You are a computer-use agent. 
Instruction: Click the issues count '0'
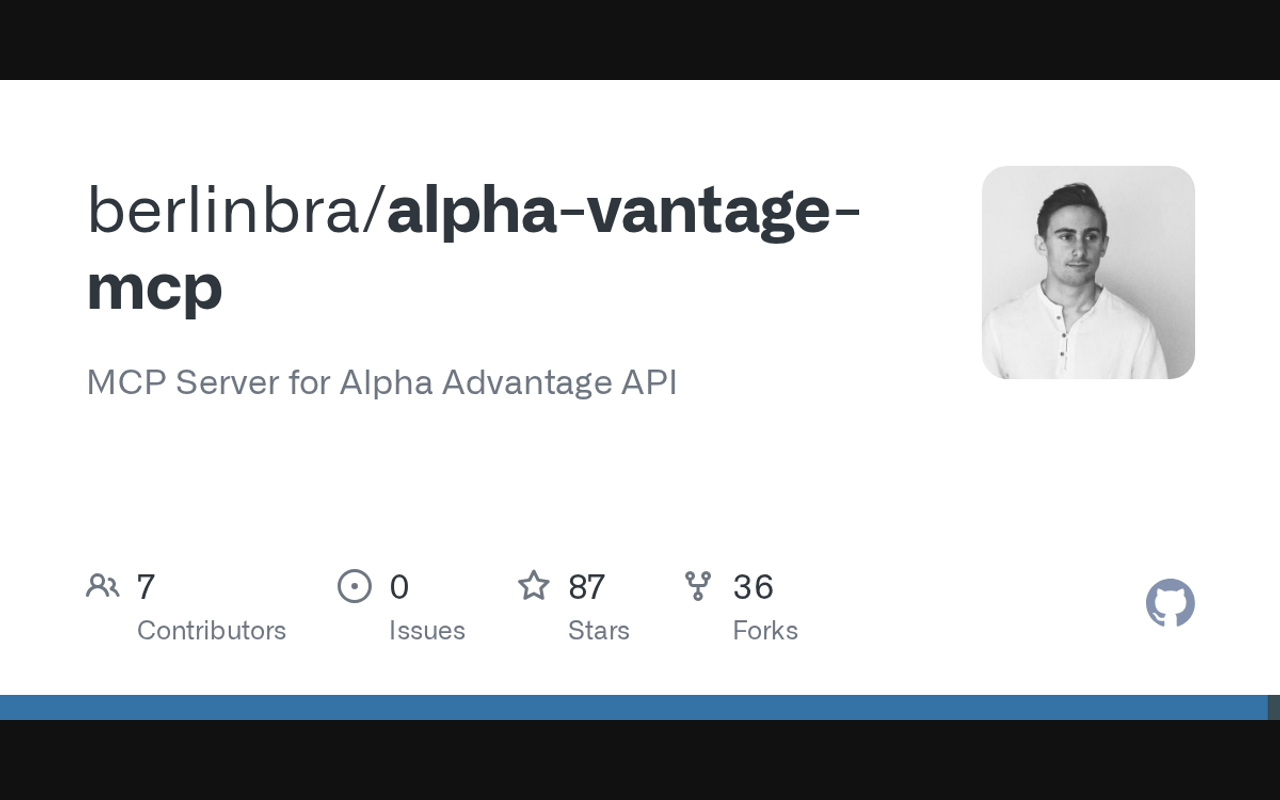click(399, 587)
